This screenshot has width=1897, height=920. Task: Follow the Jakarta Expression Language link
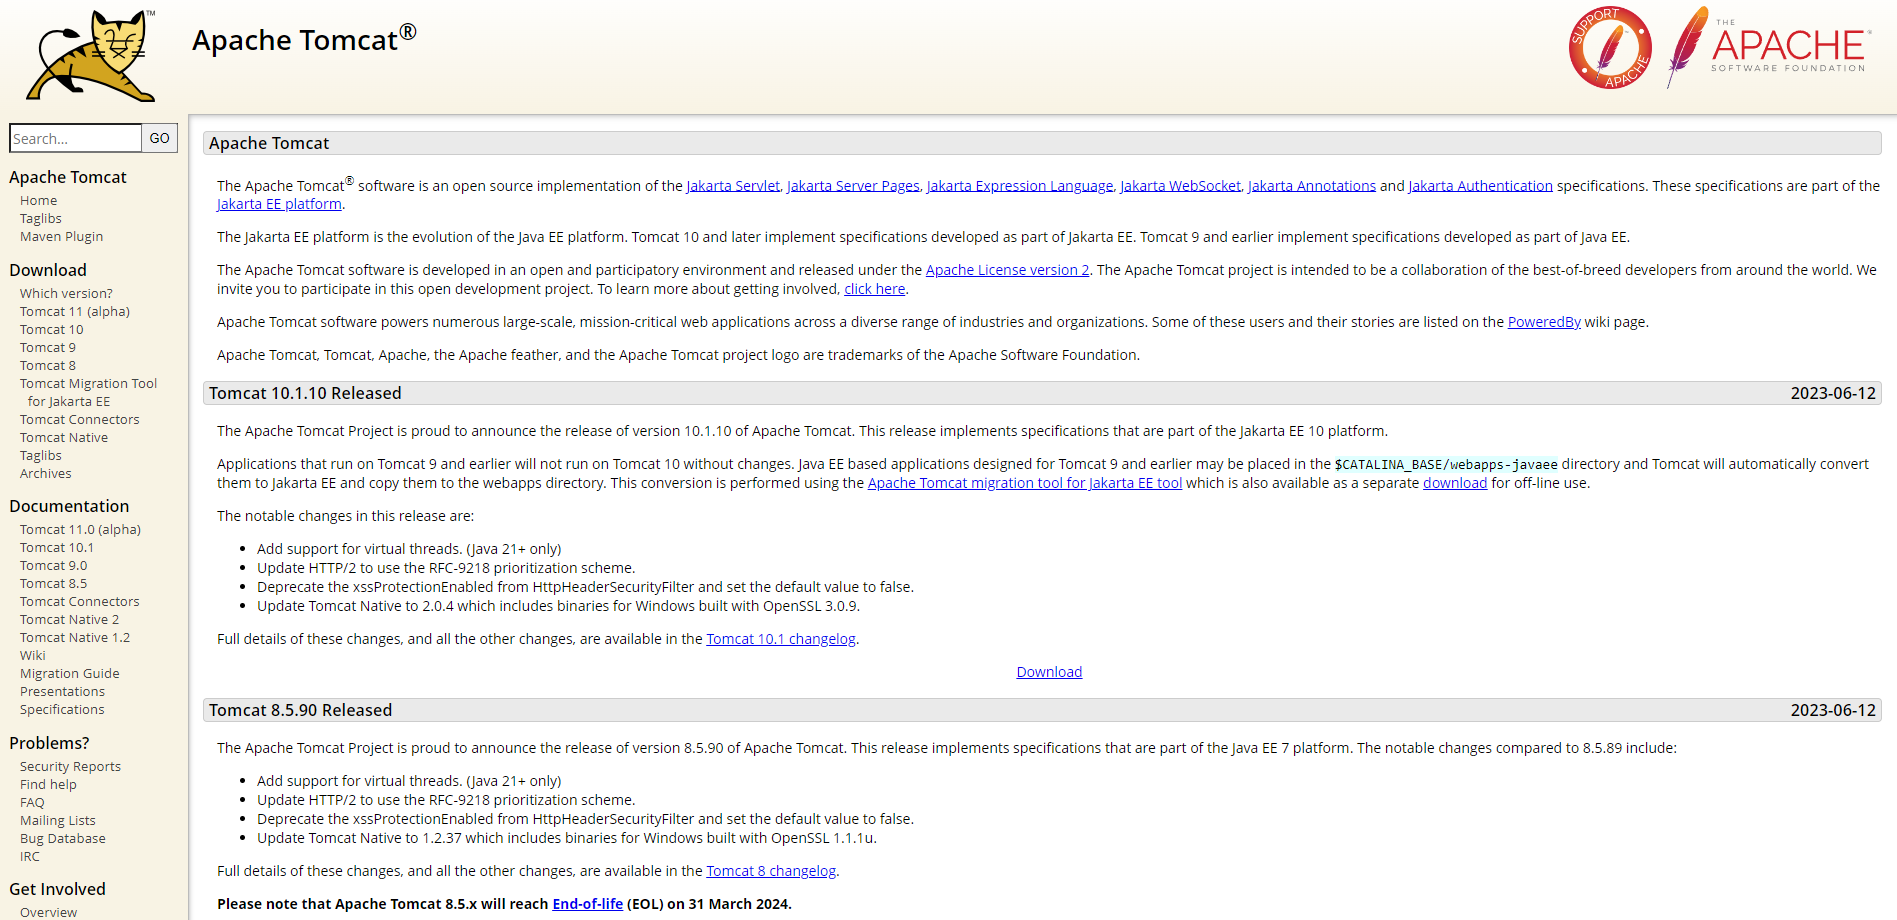point(1020,186)
